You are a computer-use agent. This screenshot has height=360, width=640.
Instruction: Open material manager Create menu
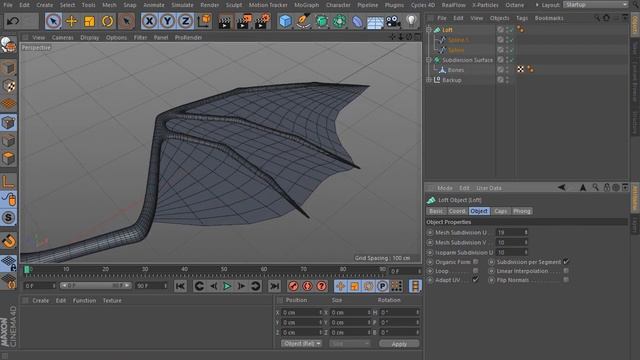40,300
